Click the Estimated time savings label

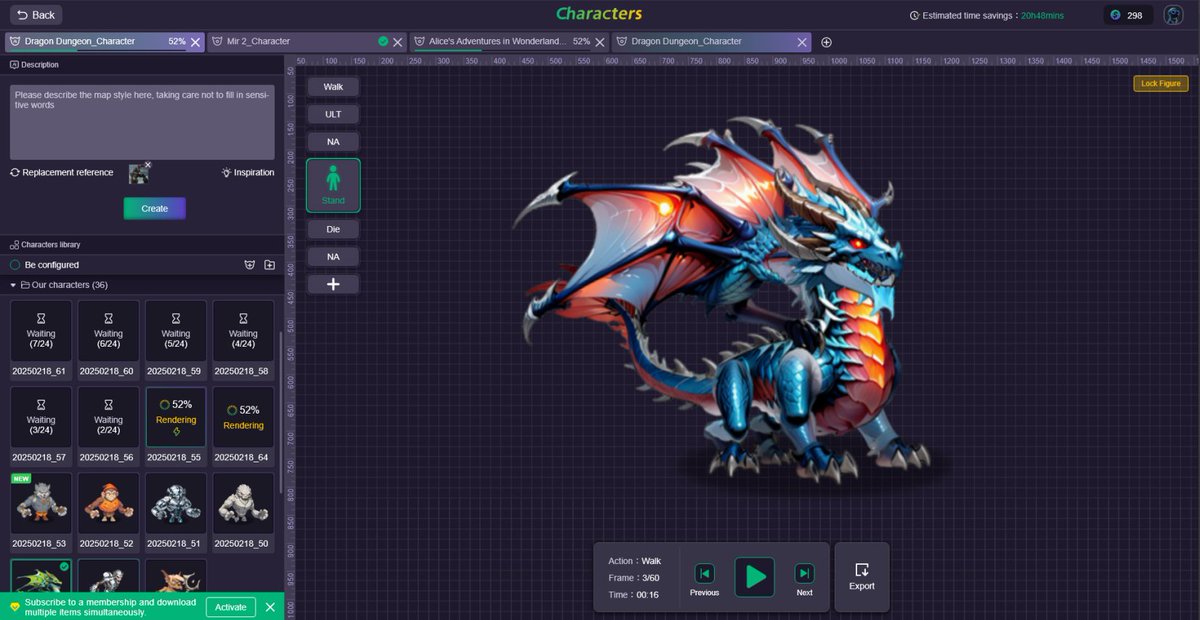pyautogui.click(x=971, y=15)
